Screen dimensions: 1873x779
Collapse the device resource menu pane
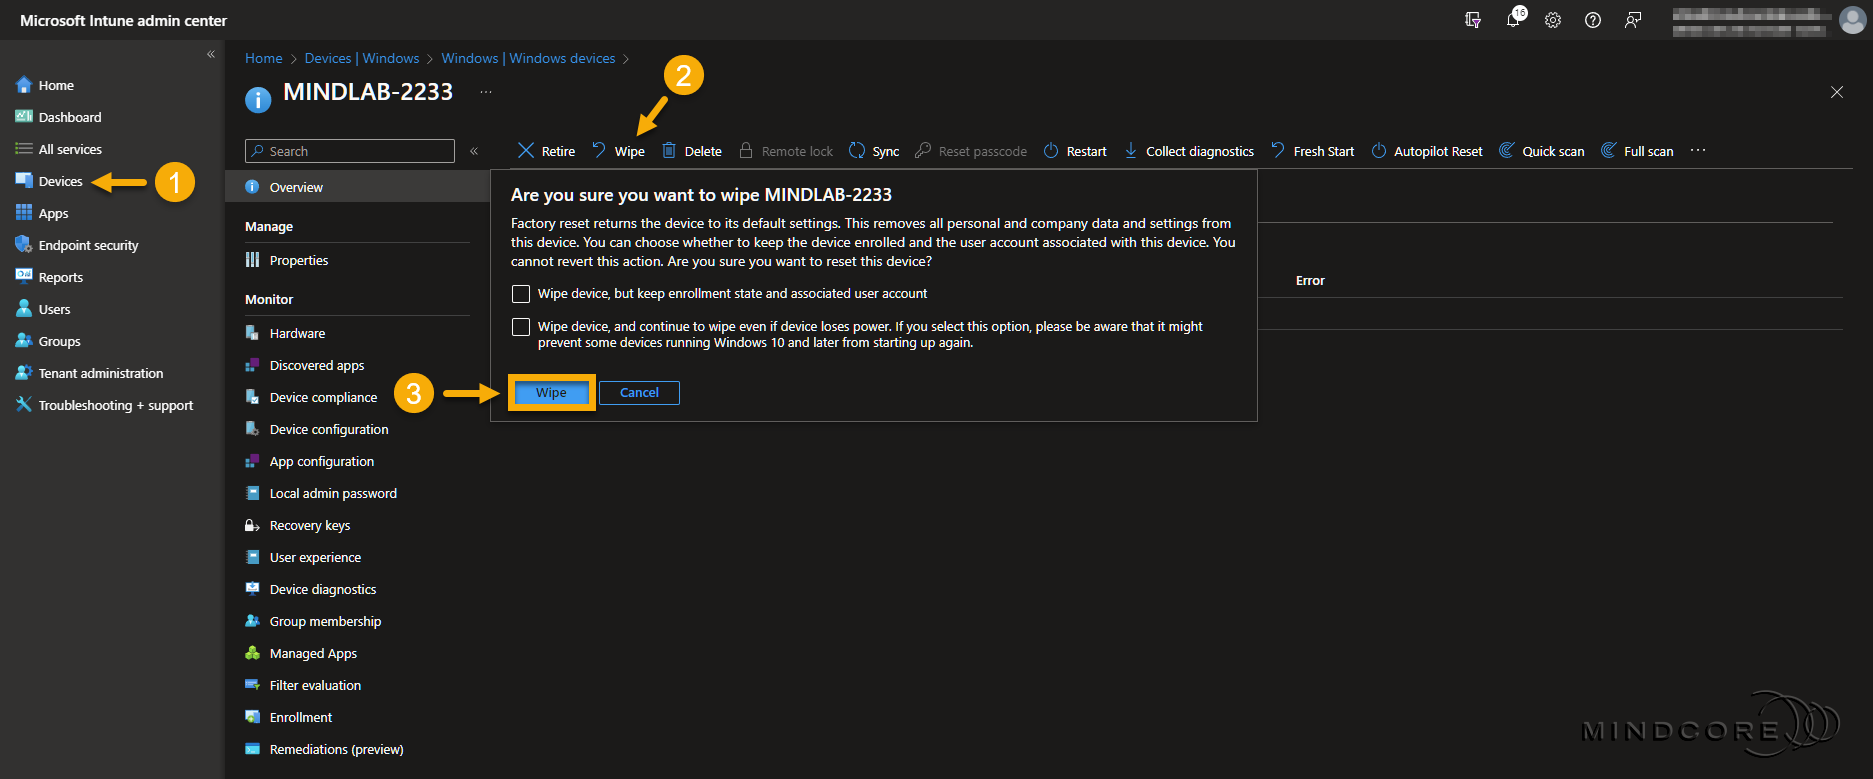(x=474, y=151)
